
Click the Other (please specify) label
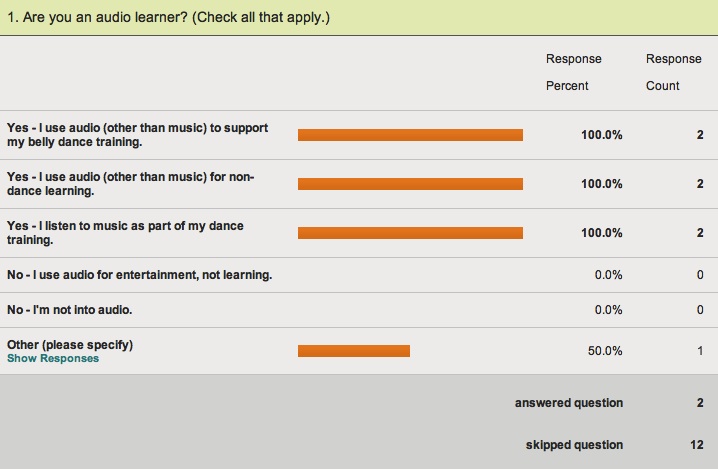70,344
